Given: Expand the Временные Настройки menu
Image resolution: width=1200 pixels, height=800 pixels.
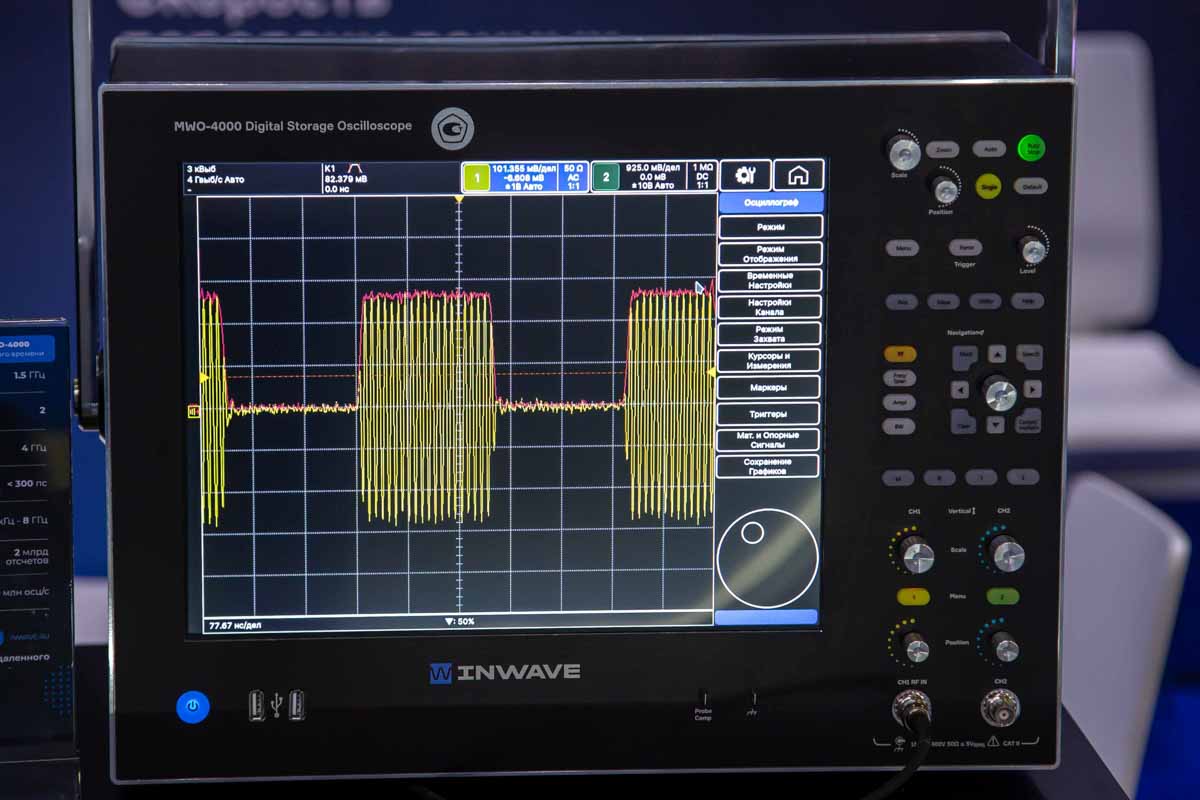Looking at the screenshot, I should (770, 281).
